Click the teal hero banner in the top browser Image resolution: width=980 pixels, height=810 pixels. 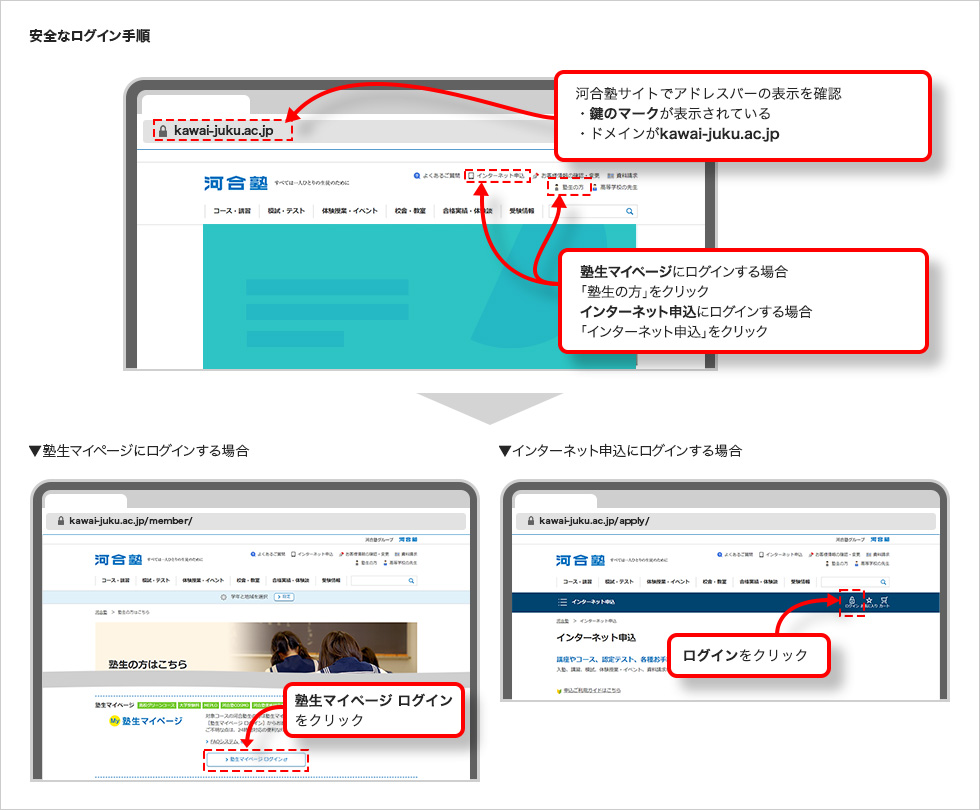coord(419,296)
